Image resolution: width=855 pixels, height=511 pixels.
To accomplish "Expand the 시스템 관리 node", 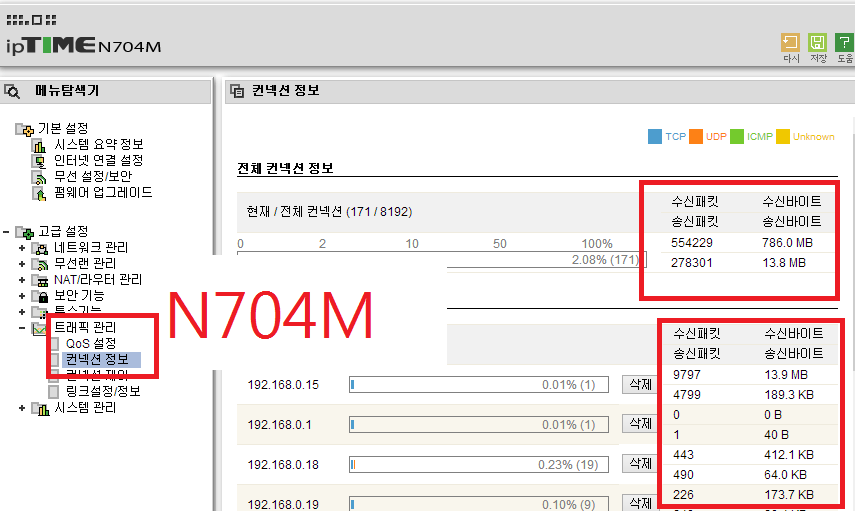I will 22,408.
